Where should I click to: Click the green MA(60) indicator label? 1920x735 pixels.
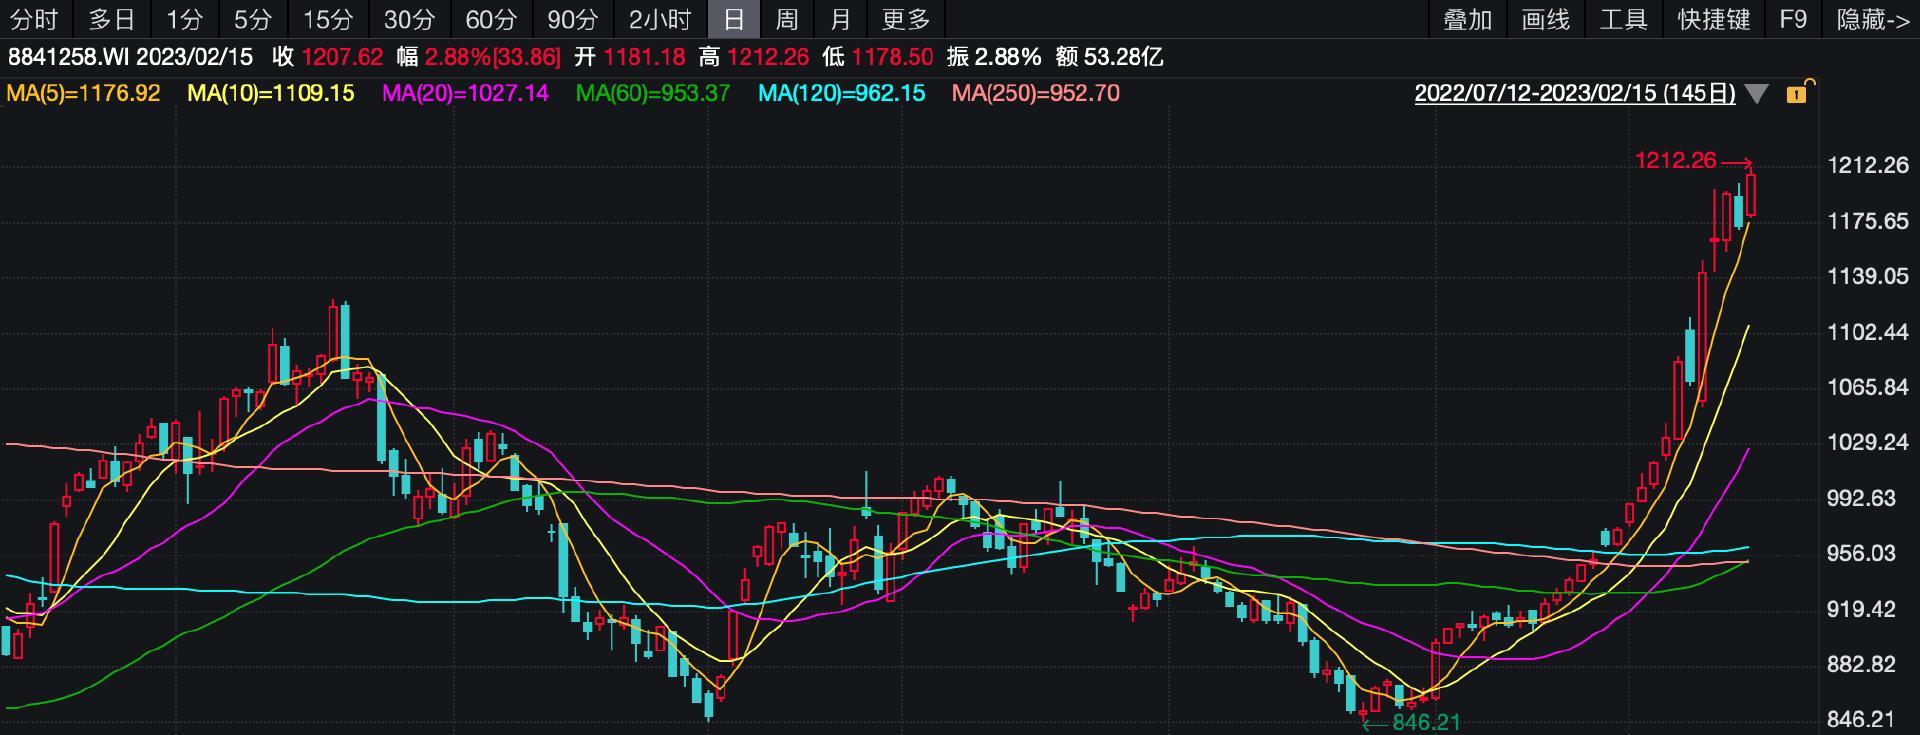coord(652,93)
